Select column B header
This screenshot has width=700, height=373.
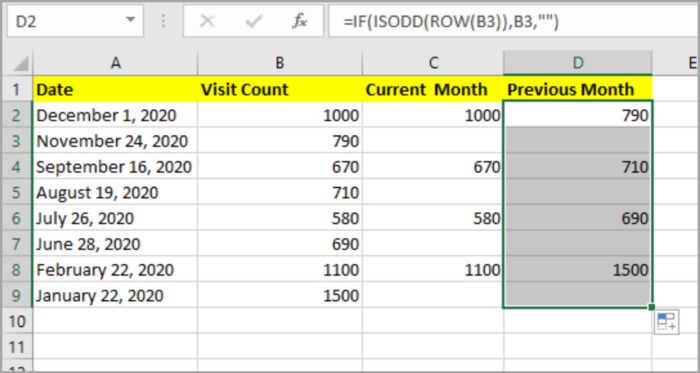[279, 63]
